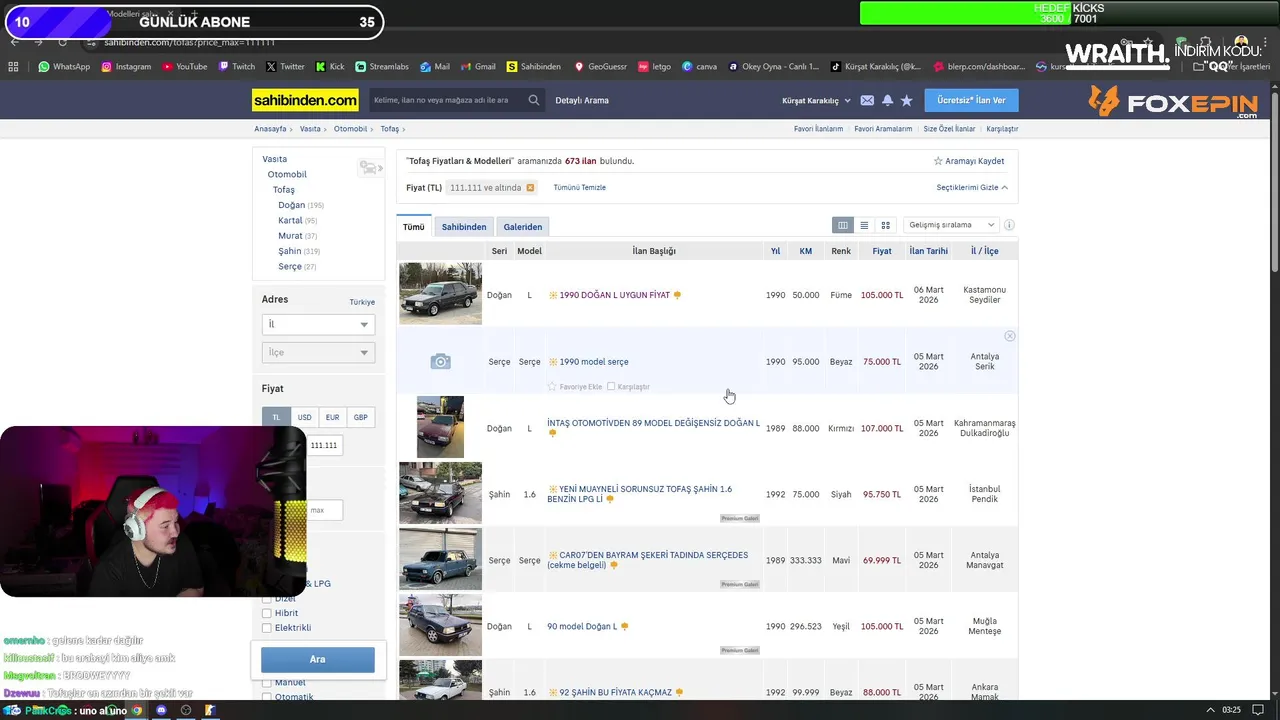Click Aramayı Kaydet to save search
Viewport: 1280px width, 720px height.
(x=969, y=161)
